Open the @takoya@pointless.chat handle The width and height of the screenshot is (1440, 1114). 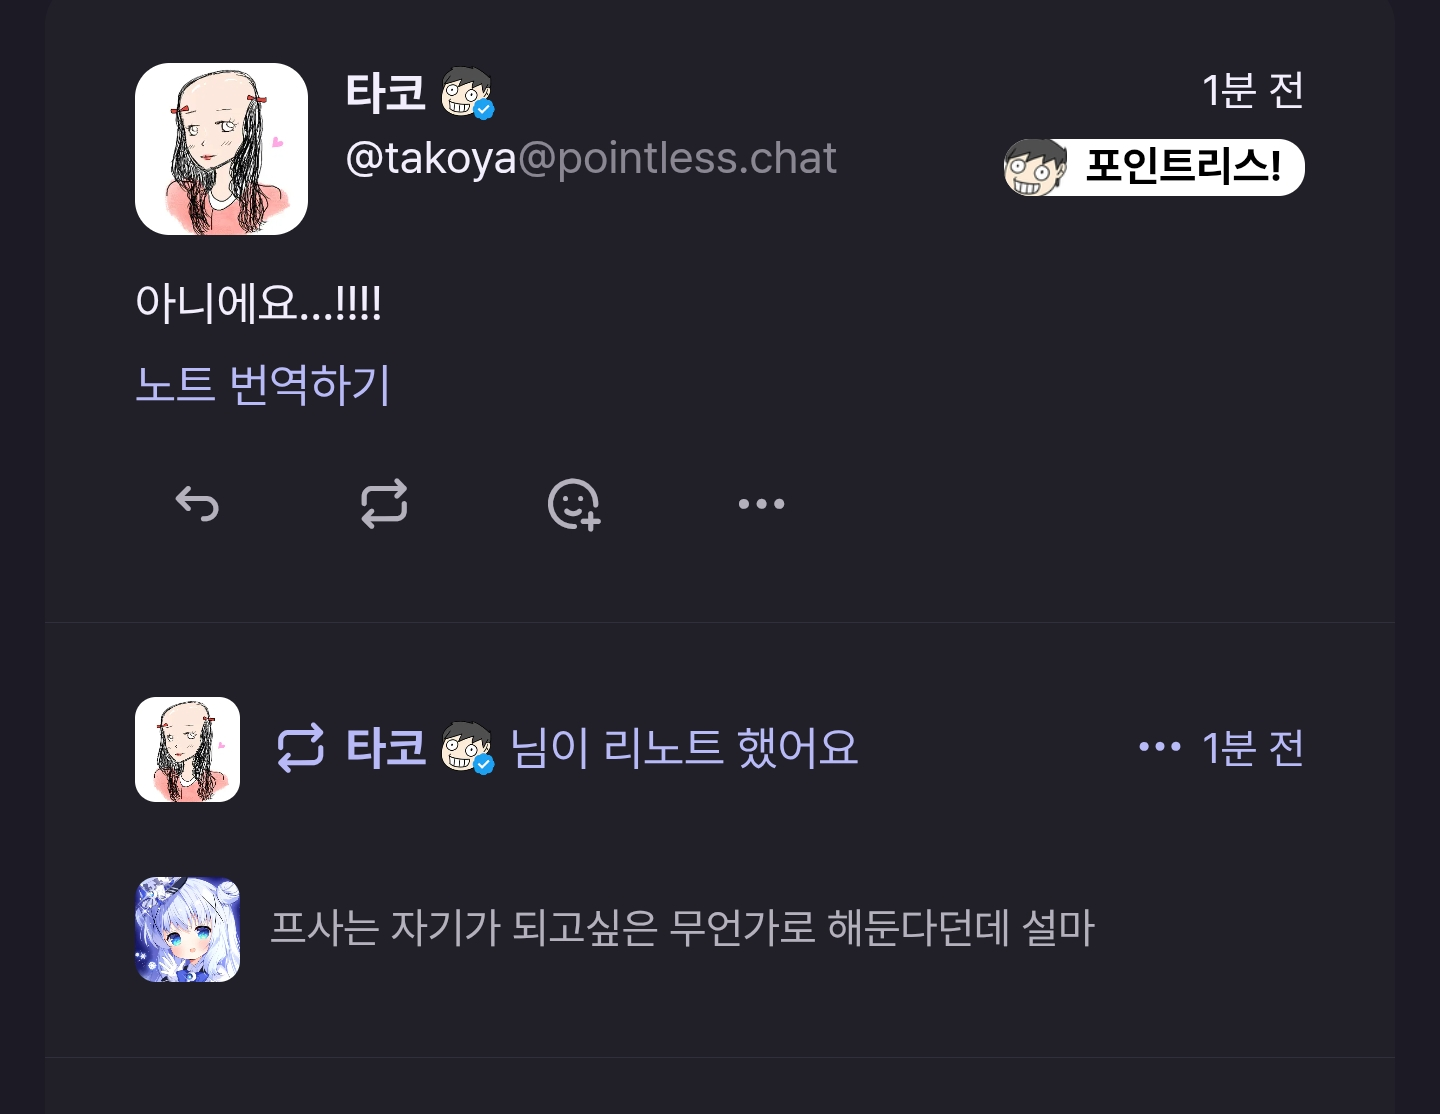point(591,158)
